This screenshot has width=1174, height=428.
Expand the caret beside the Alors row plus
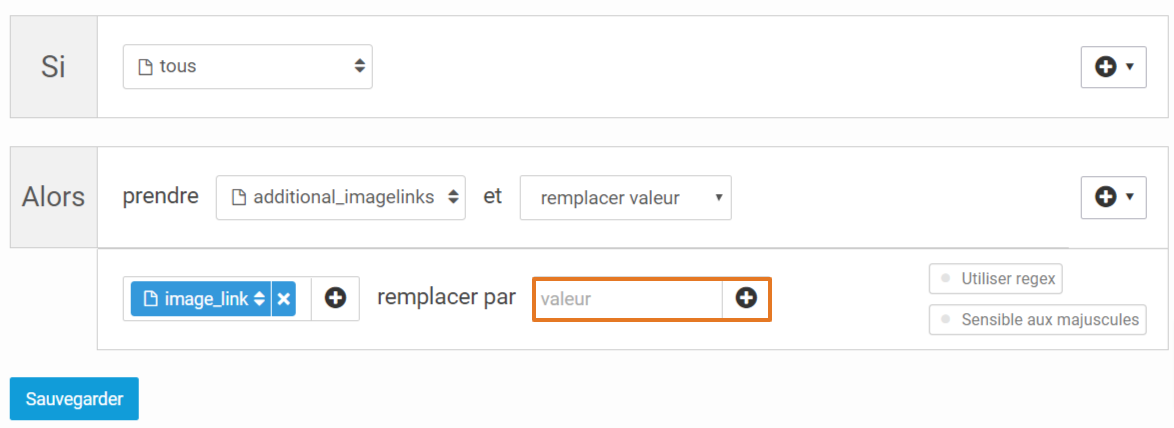tap(1131, 198)
